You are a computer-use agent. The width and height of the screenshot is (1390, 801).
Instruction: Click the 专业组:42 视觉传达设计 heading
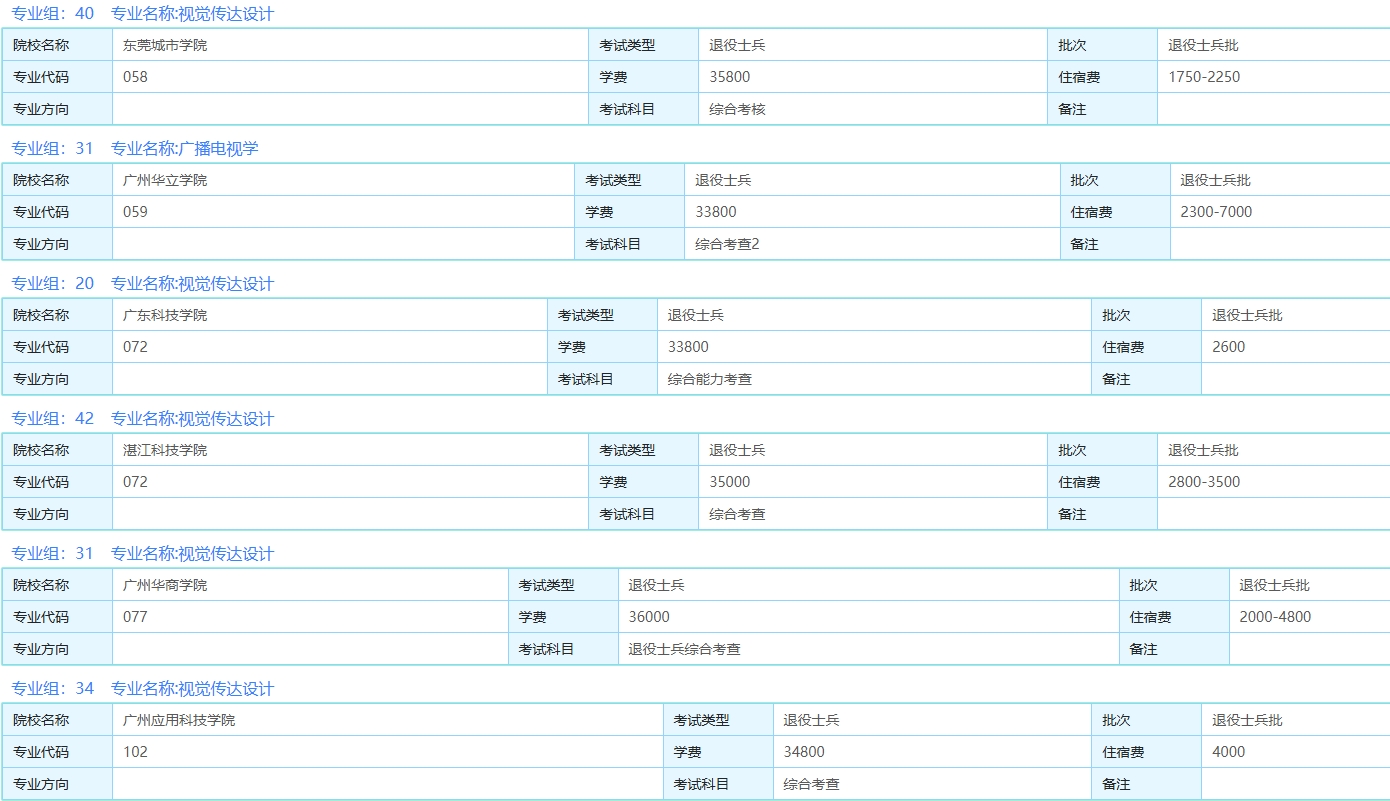[x=142, y=419]
